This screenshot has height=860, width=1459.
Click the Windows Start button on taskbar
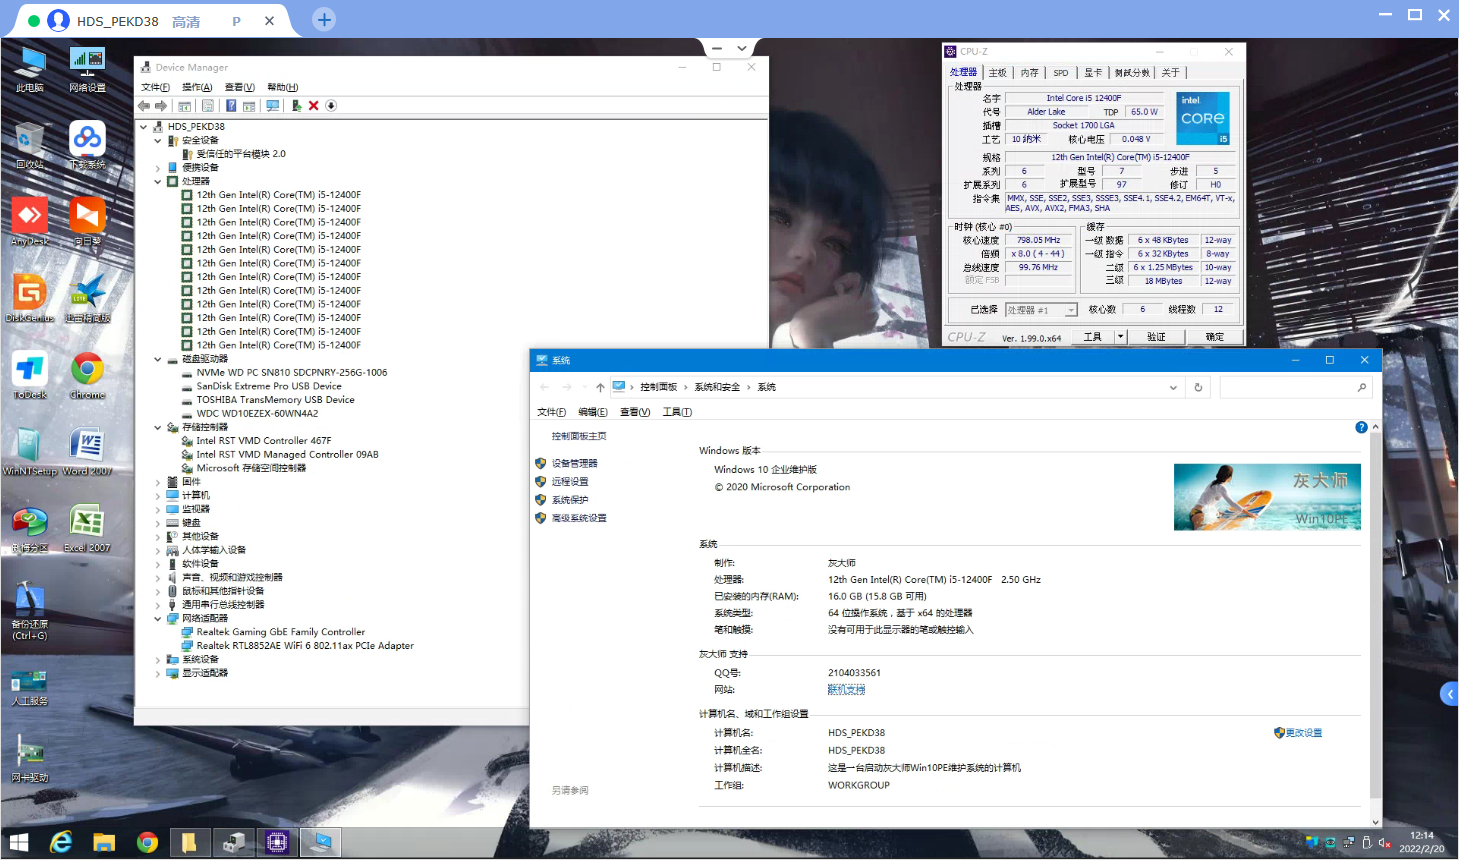[x=19, y=843]
